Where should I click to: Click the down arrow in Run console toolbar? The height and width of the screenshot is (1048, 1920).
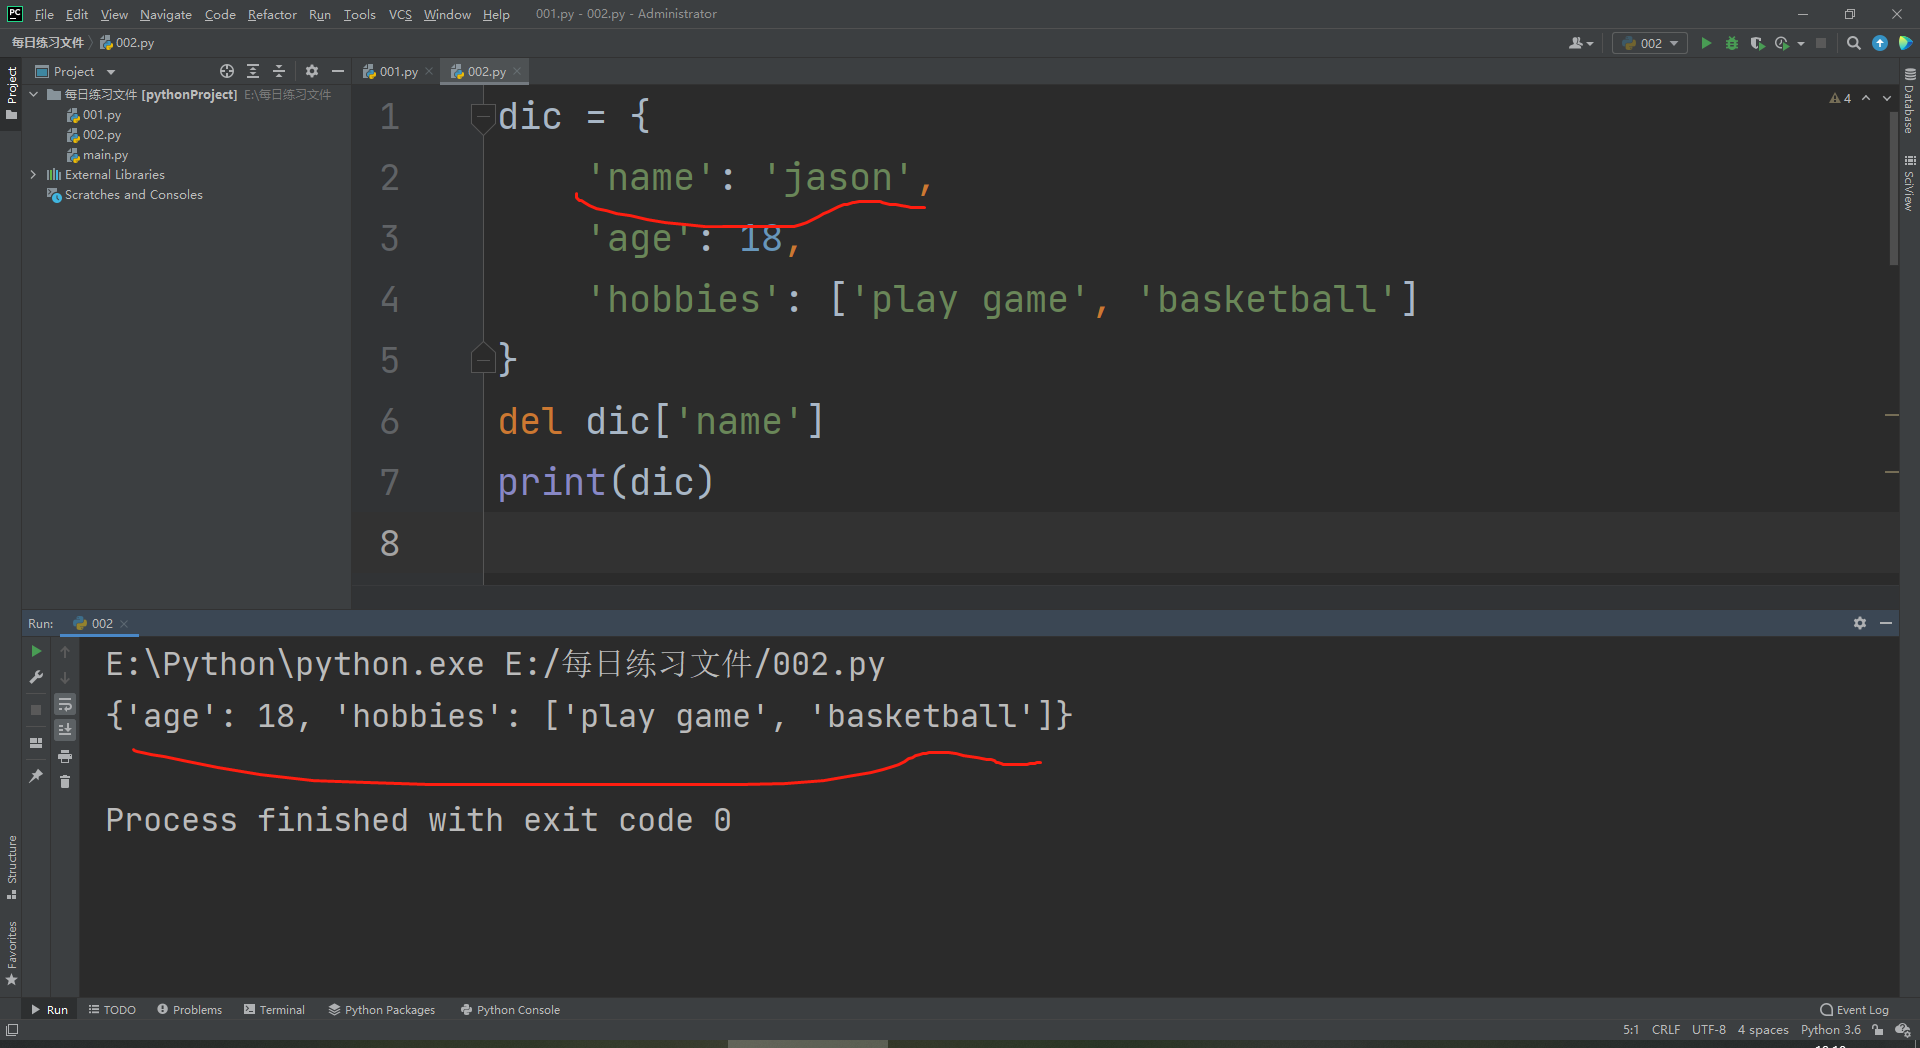[x=65, y=677]
